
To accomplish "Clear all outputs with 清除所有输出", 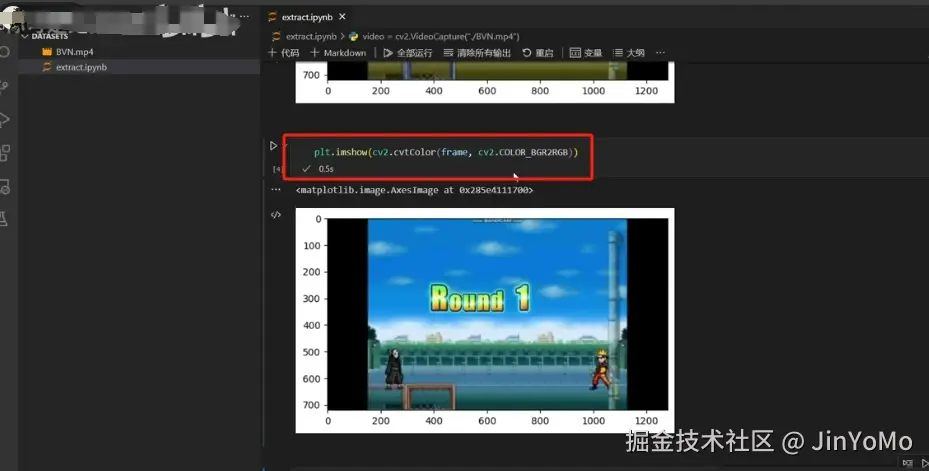I will [x=478, y=53].
